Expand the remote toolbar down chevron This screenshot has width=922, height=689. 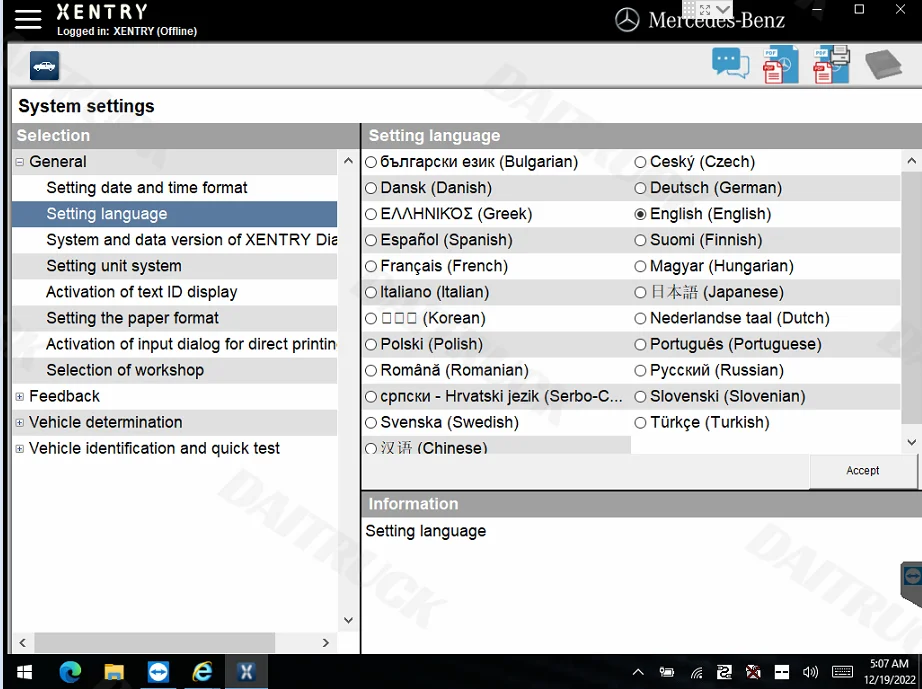pyautogui.click(x=723, y=9)
